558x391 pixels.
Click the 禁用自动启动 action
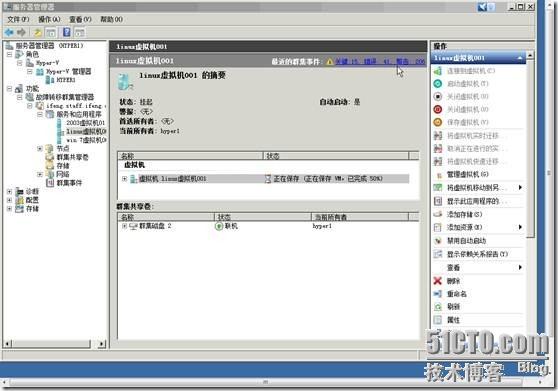(466, 241)
